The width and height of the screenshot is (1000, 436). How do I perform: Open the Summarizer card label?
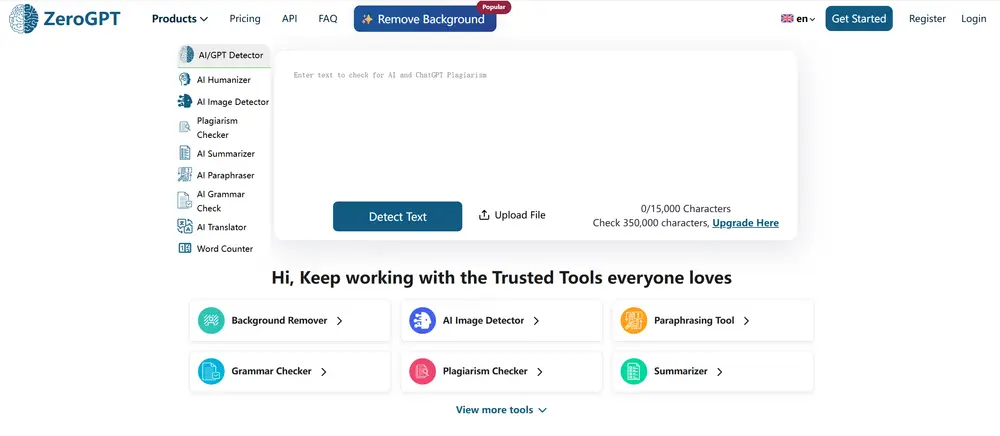click(x=680, y=371)
